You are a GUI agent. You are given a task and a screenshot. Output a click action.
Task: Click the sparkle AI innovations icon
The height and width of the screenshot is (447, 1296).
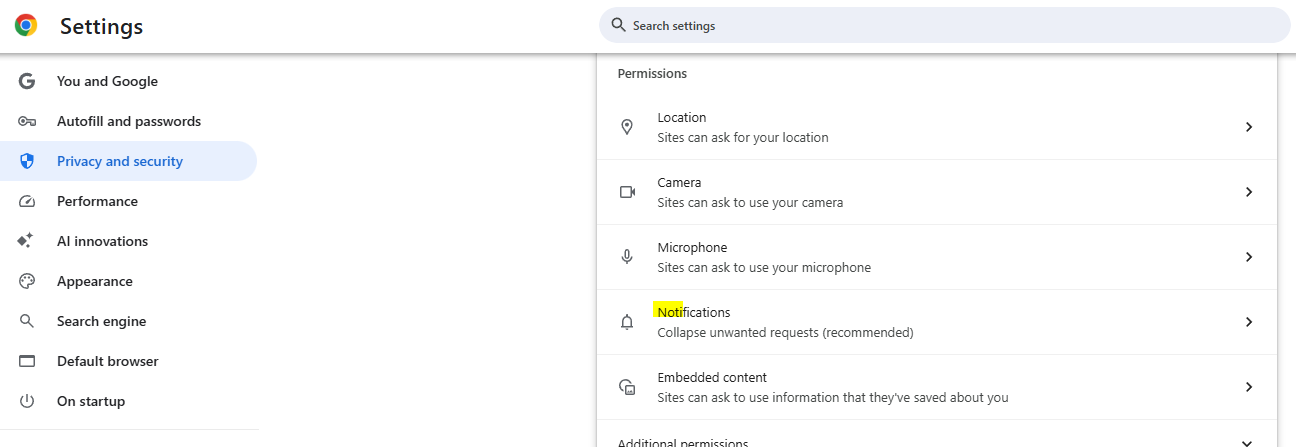click(26, 241)
